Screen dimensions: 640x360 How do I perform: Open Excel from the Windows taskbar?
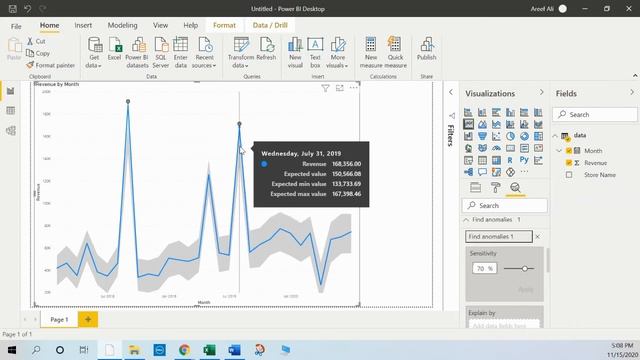(209, 350)
